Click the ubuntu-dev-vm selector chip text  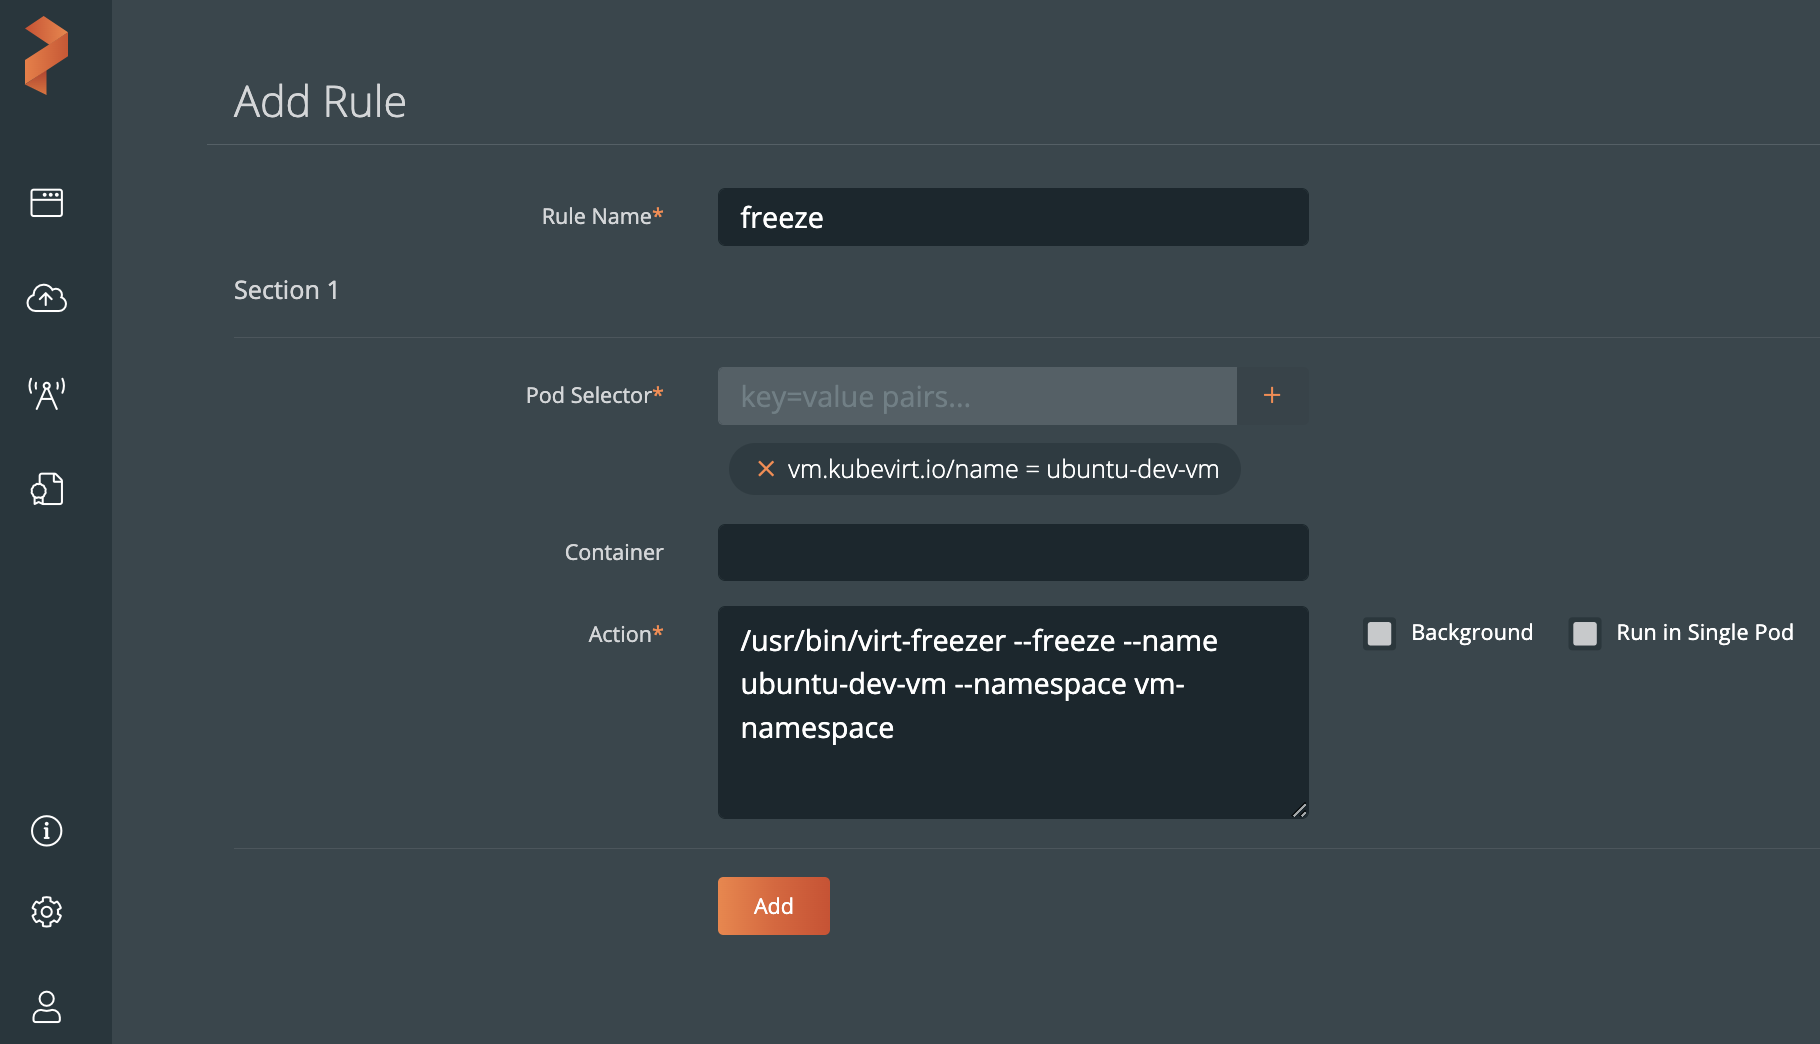coord(1002,469)
